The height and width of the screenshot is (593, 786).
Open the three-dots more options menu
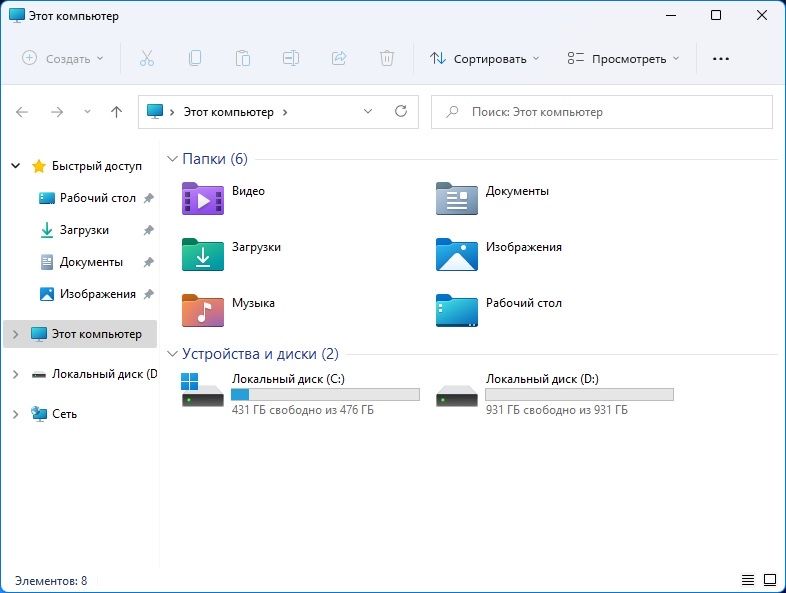click(x=721, y=59)
